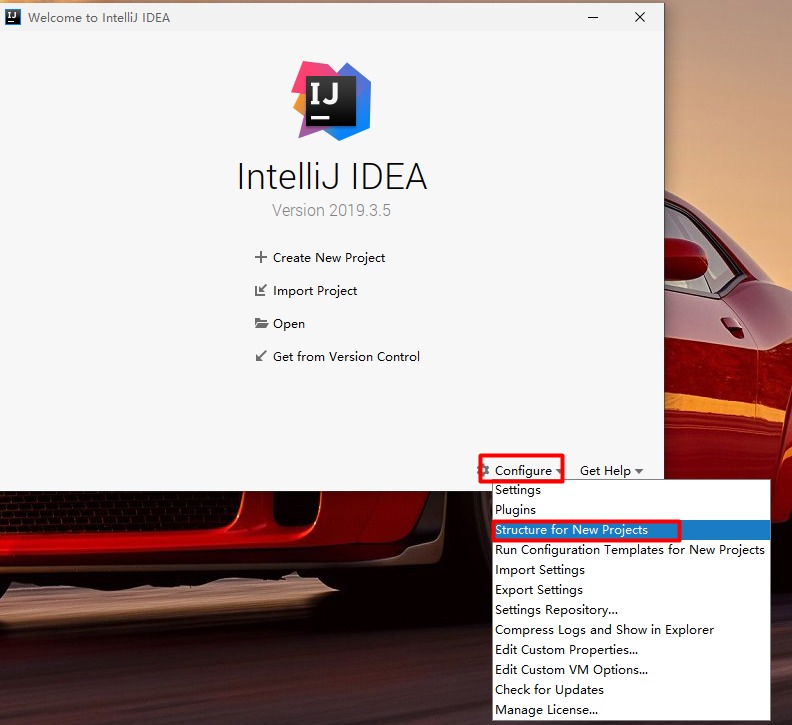Choose Import Settings
This screenshot has height=725, width=792.
631,570
